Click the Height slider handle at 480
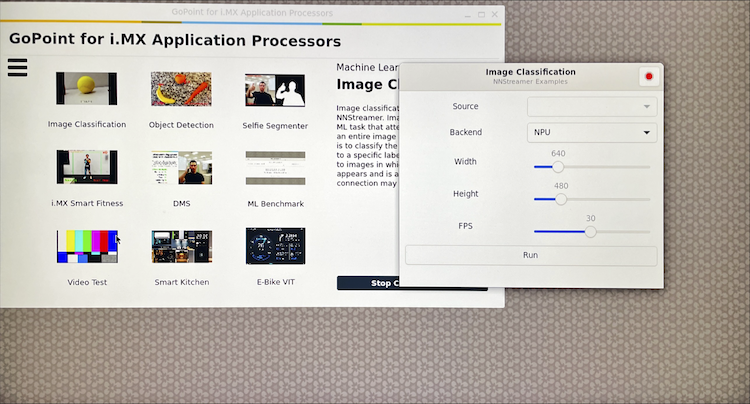 click(561, 199)
